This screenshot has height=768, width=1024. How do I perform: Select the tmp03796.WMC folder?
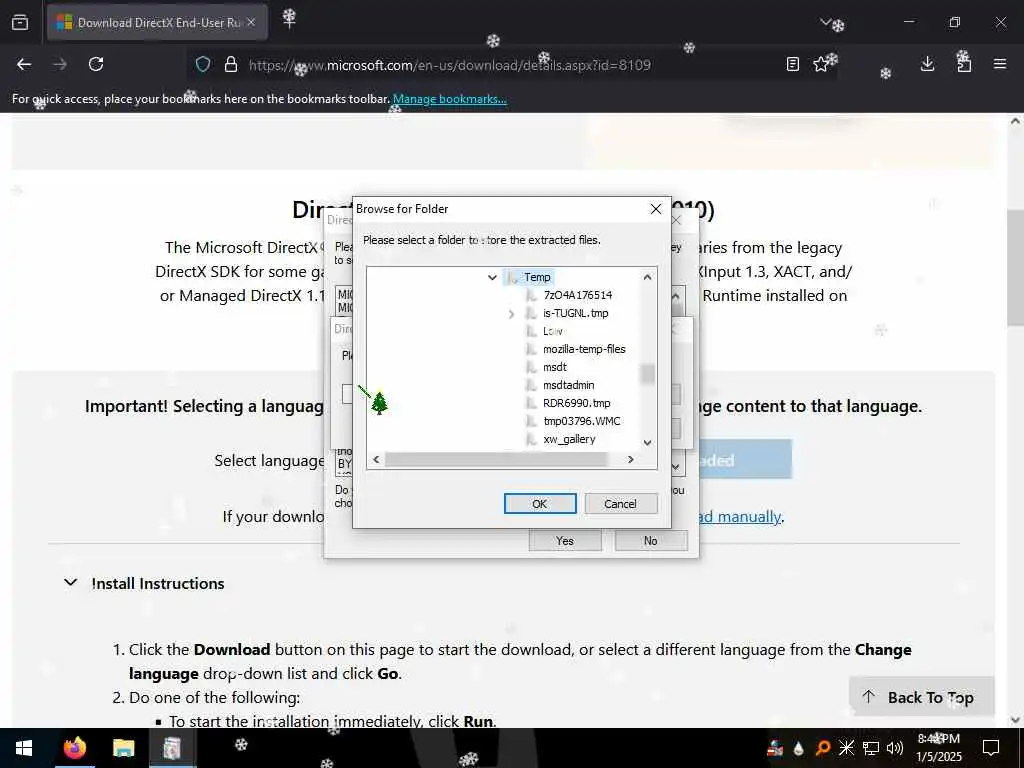coord(581,421)
